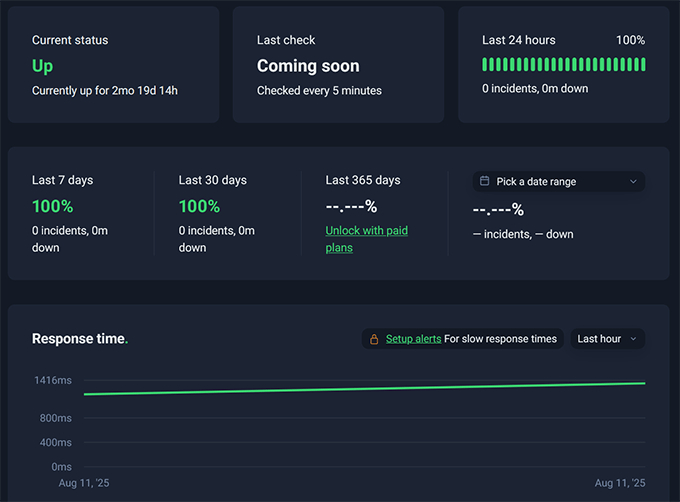680x502 pixels.
Task: Click the calendar icon in date range picker
Action: (x=485, y=182)
